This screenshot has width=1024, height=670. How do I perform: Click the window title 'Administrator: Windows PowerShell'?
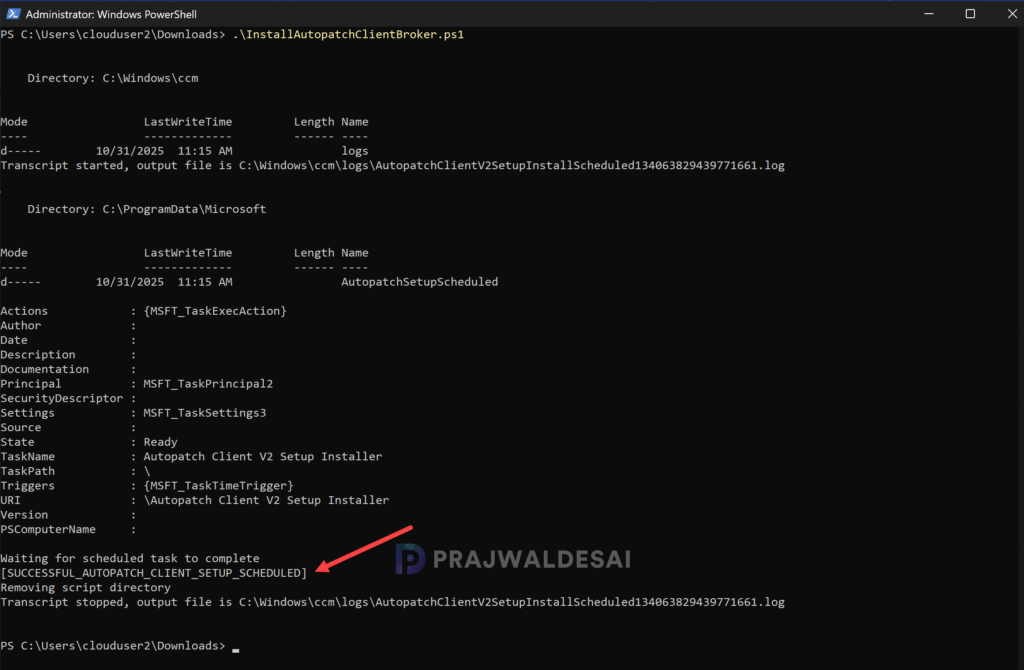111,14
